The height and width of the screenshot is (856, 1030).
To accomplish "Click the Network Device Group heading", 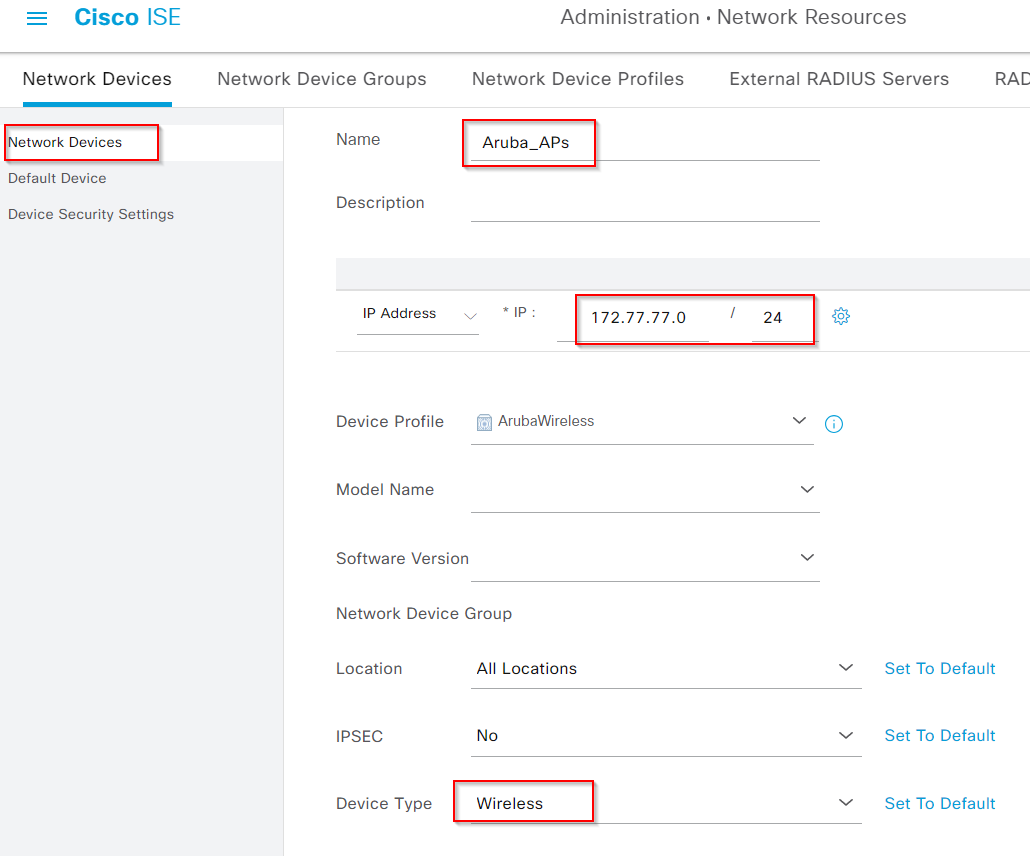I will (x=424, y=614).
